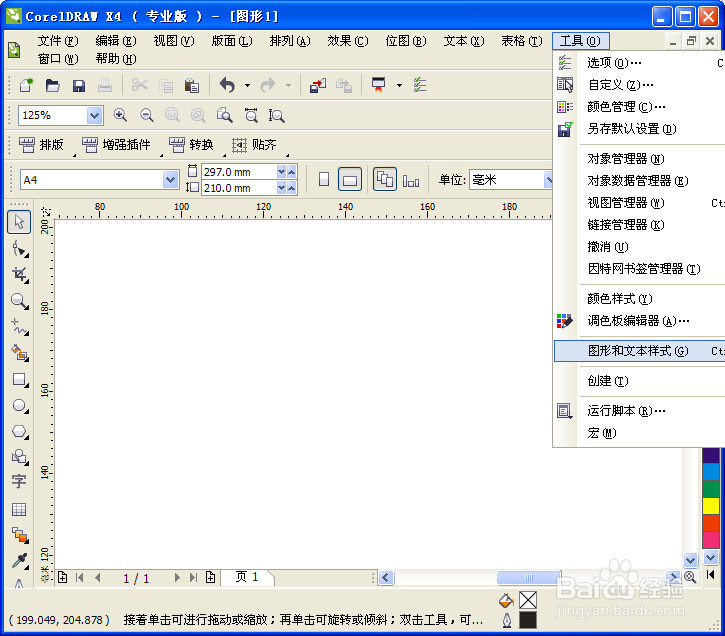Screen dimensions: 725x636
Task: Choose 图形和文本样式(G) menu entry
Action: [639, 351]
